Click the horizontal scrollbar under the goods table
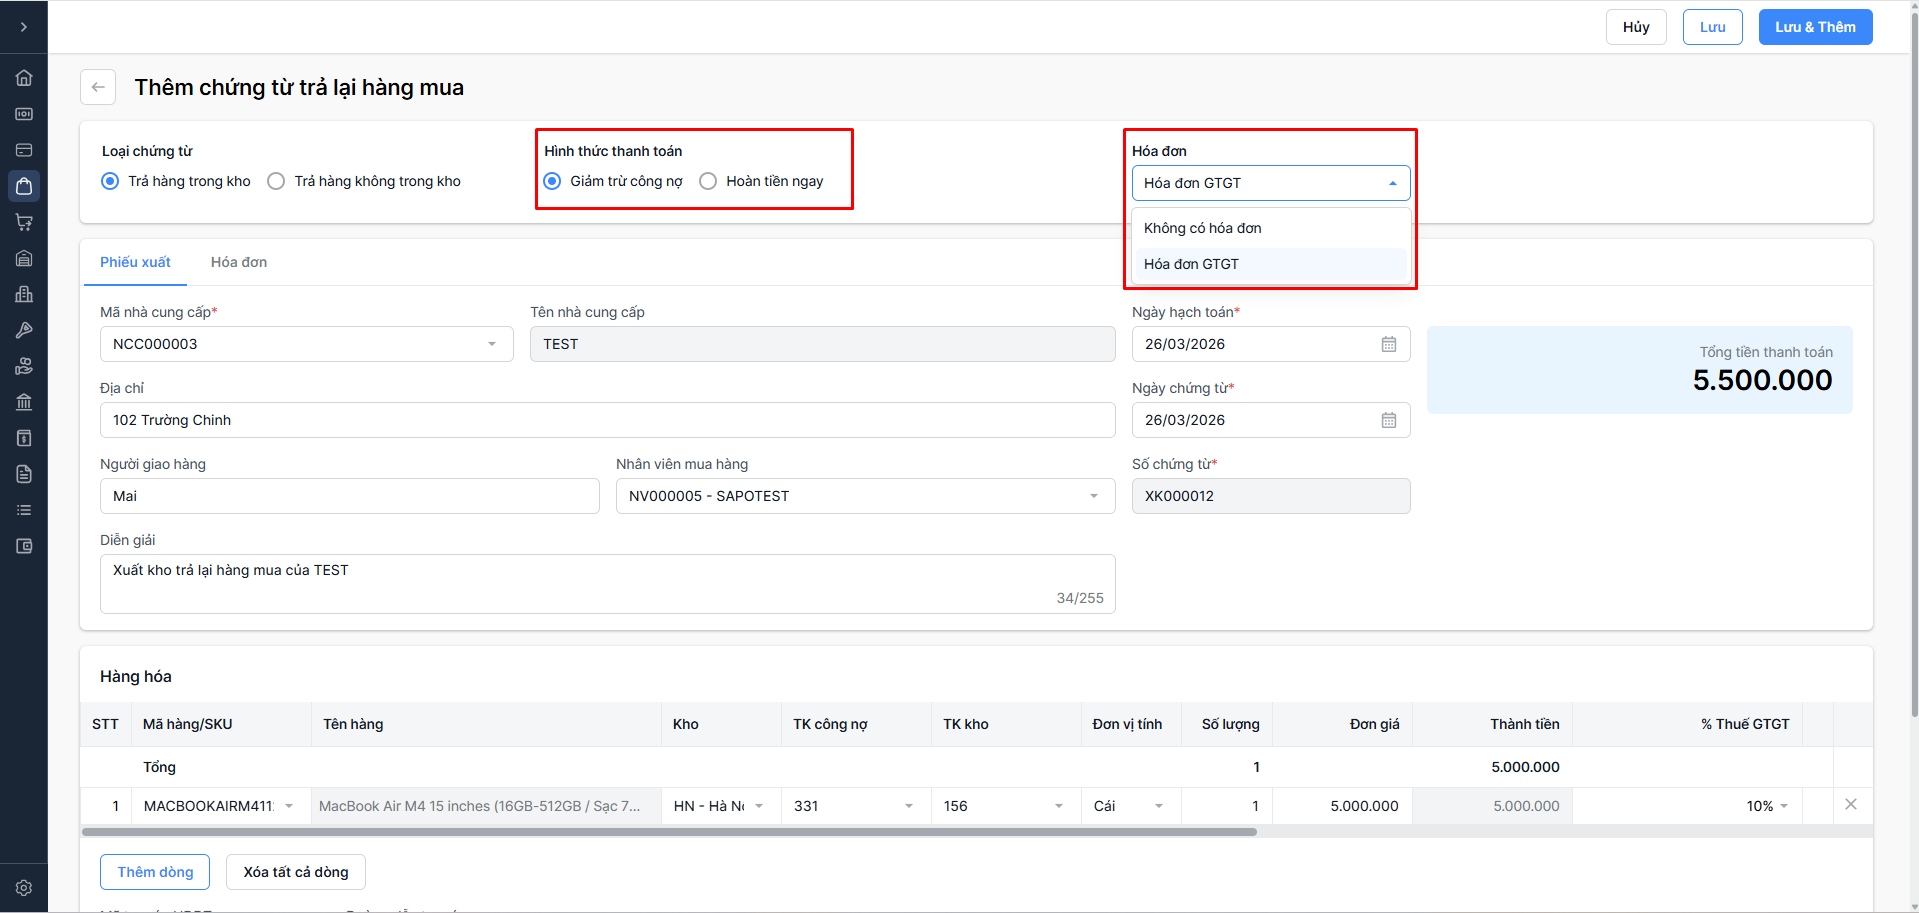1919x913 pixels. tap(669, 832)
